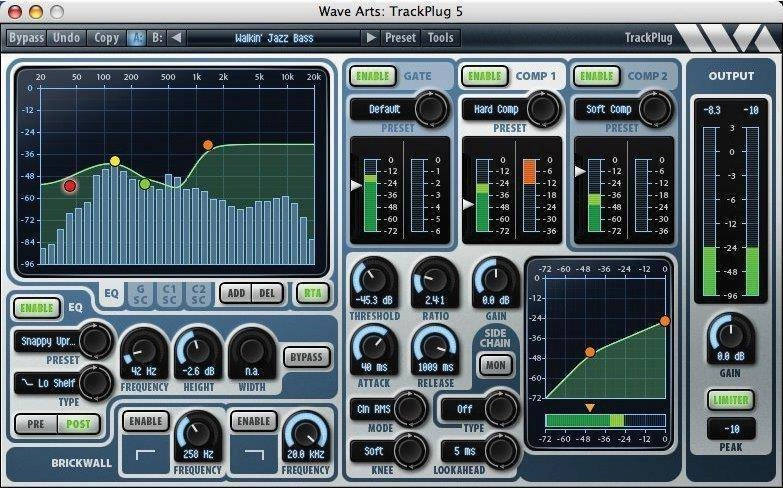Click the Release knob
The height and width of the screenshot is (488, 783).
(435, 347)
